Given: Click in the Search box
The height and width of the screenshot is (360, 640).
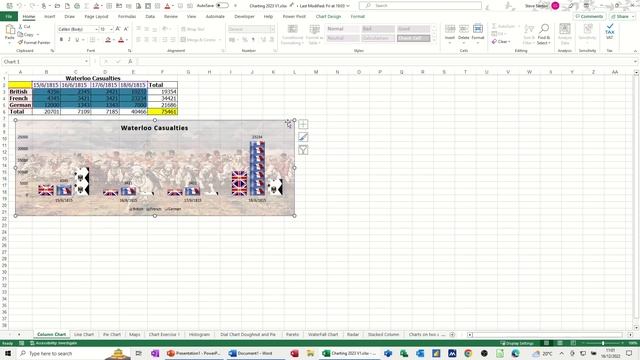Looking at the screenshot, I should 420,6.
